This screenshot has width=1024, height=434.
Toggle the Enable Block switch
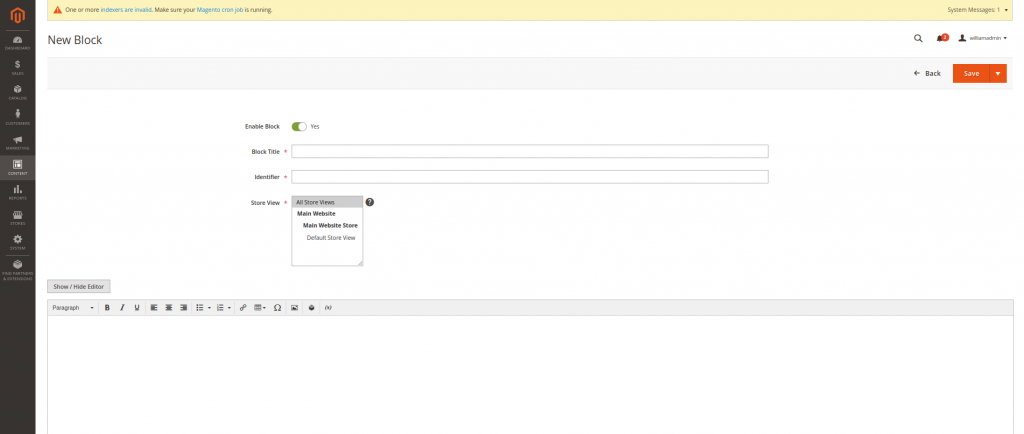pos(299,127)
